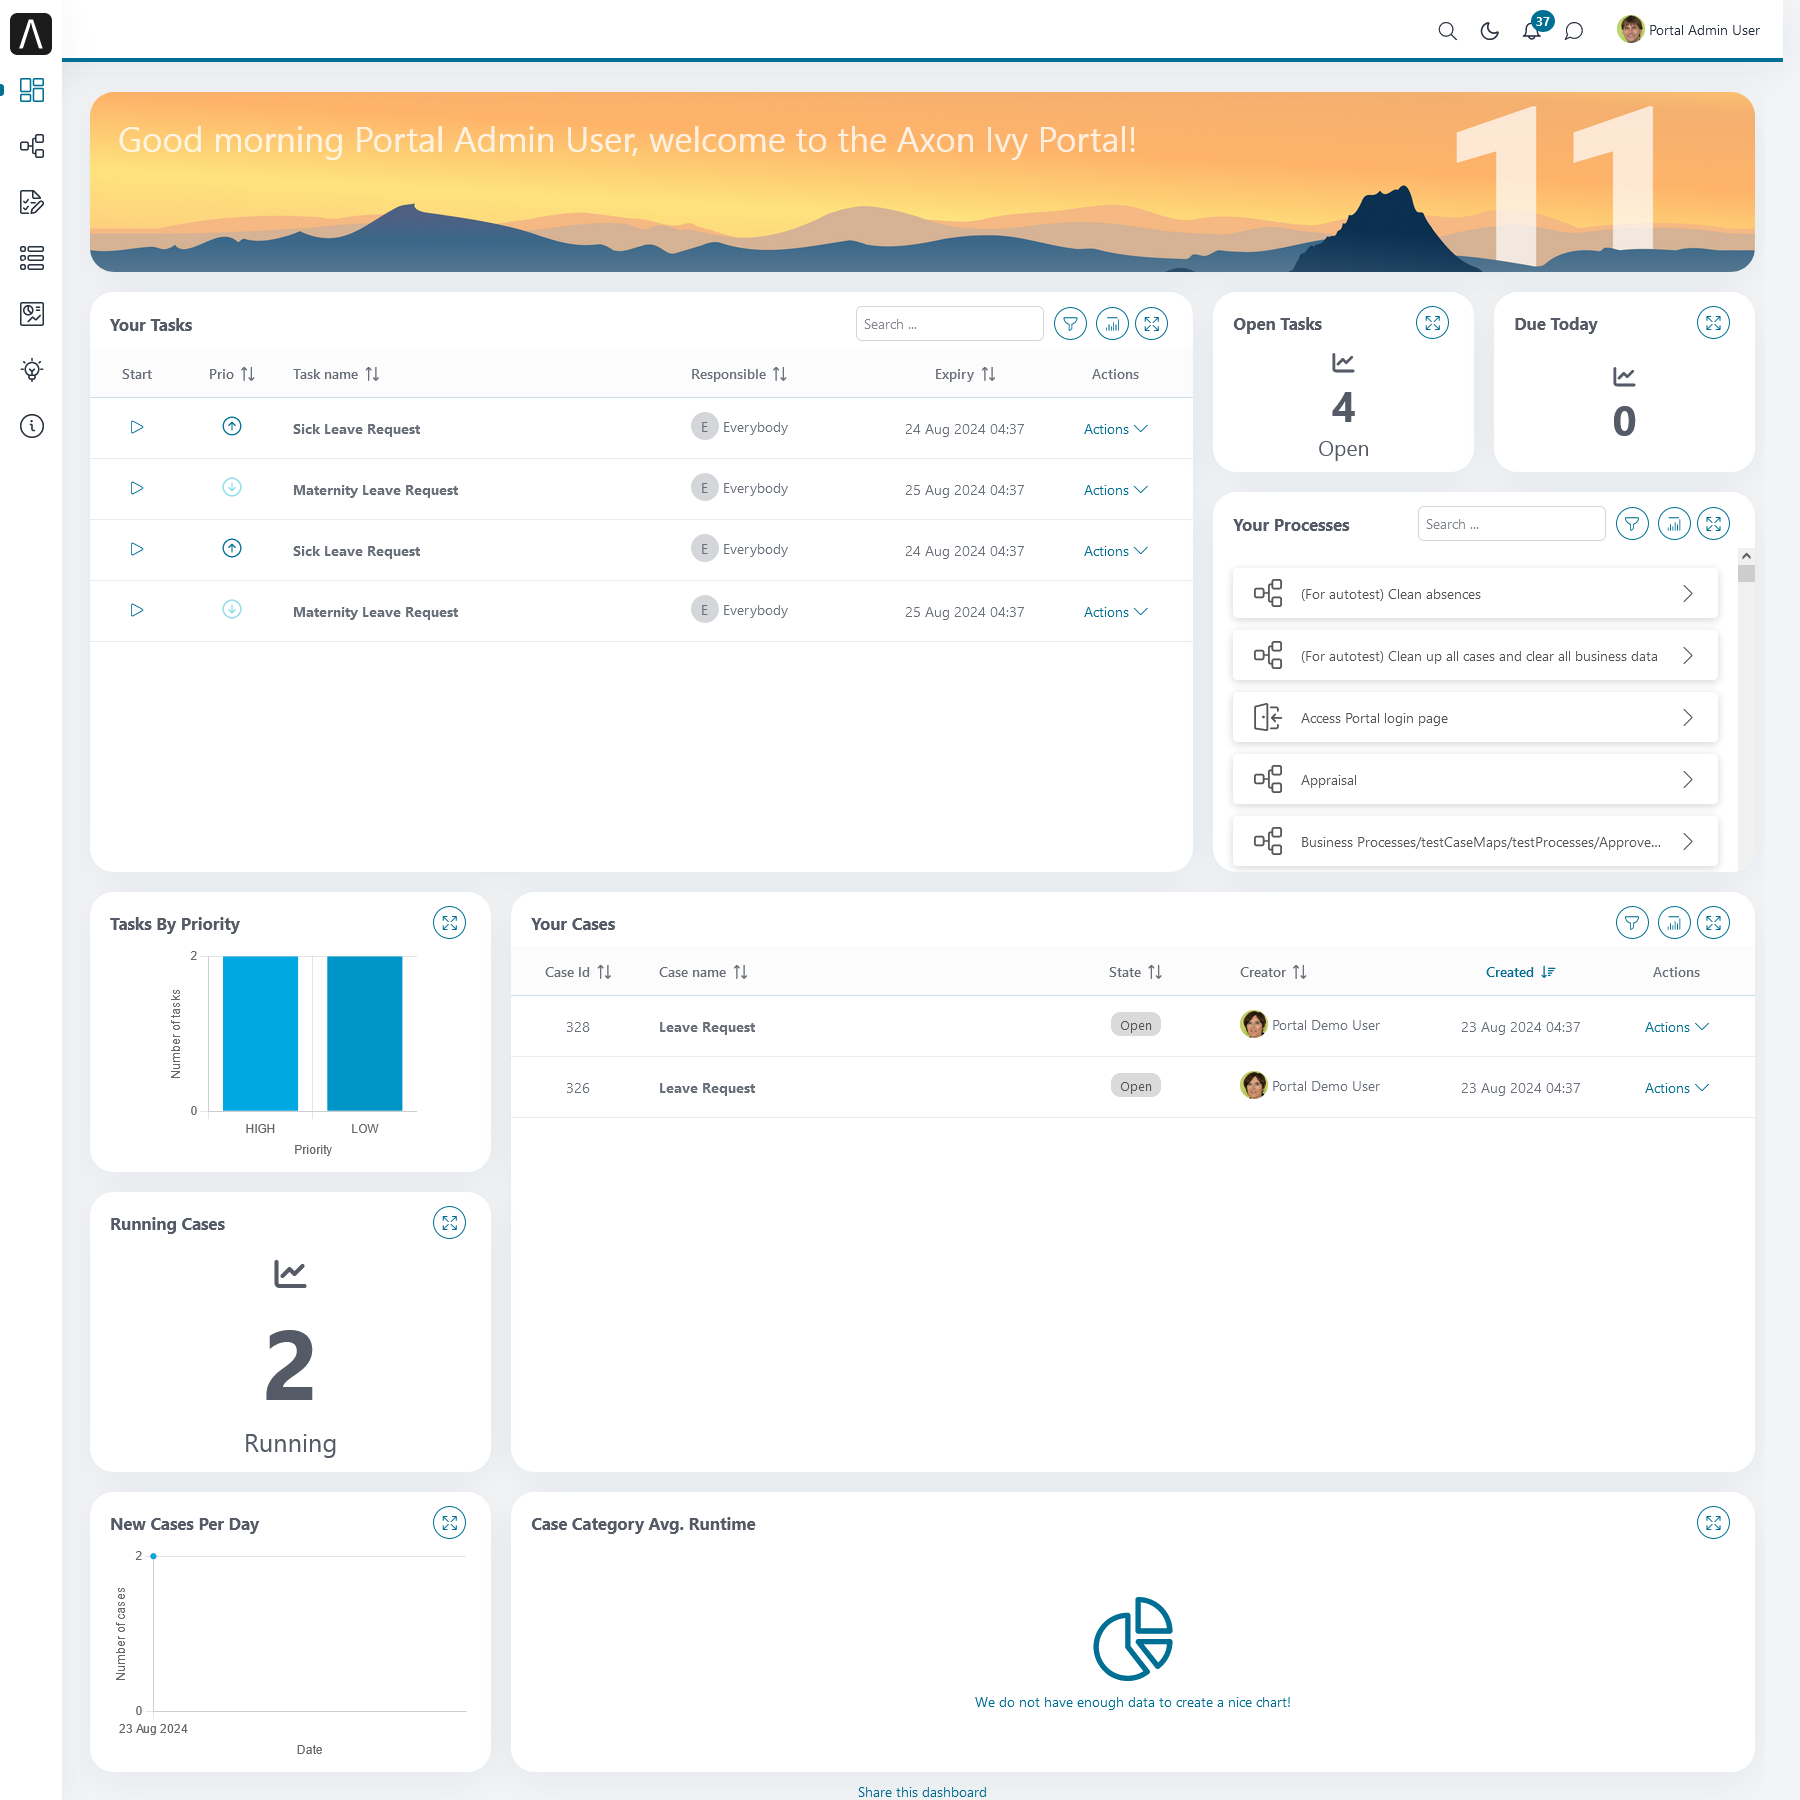Click Open state badge for case 326
Viewport: 1800px width, 1800px height.
[x=1136, y=1086]
